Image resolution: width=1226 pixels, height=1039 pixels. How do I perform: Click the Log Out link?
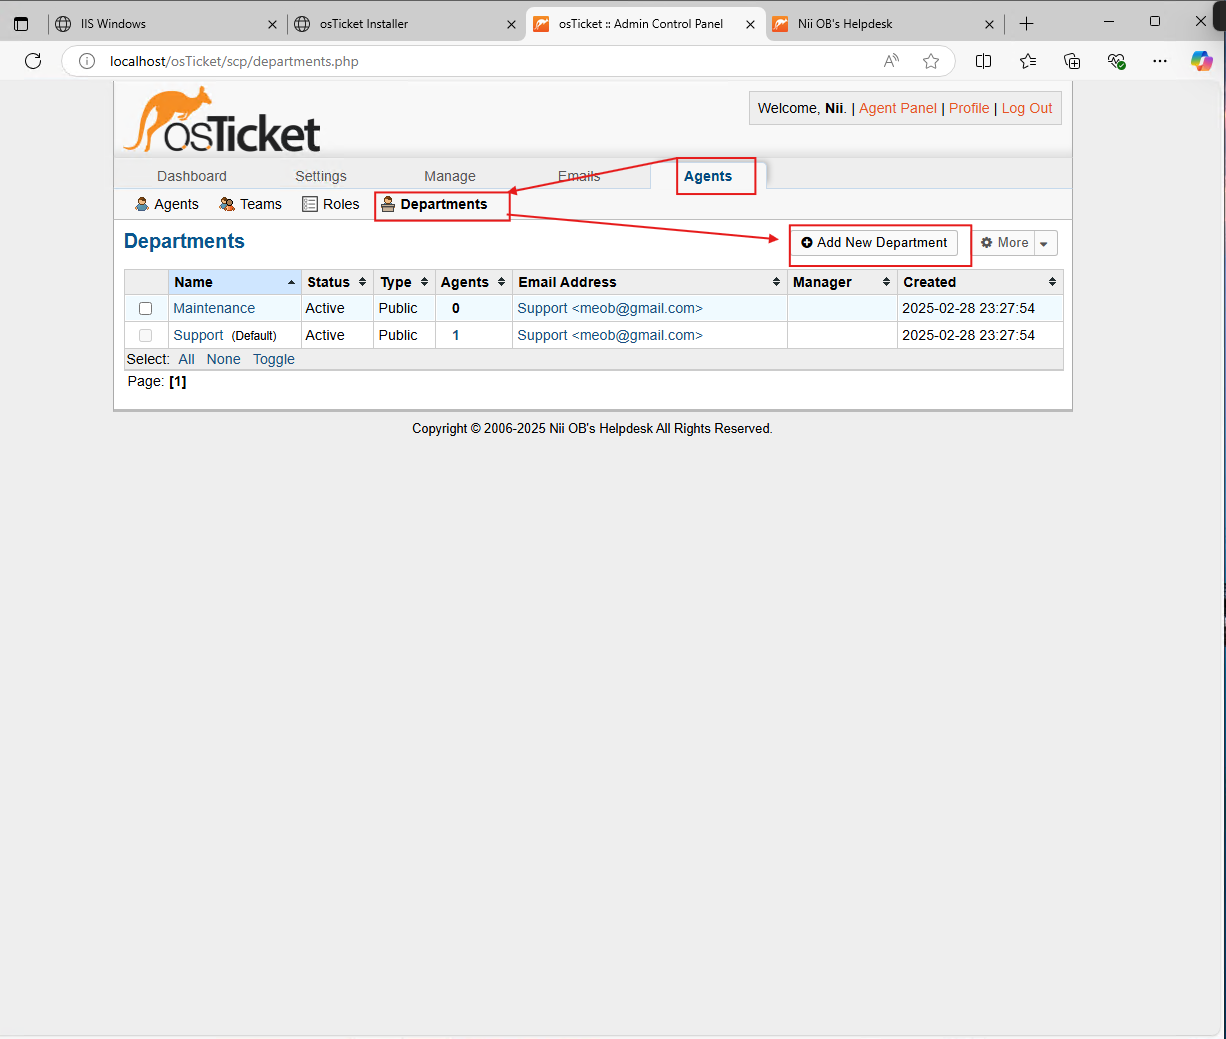1026,108
